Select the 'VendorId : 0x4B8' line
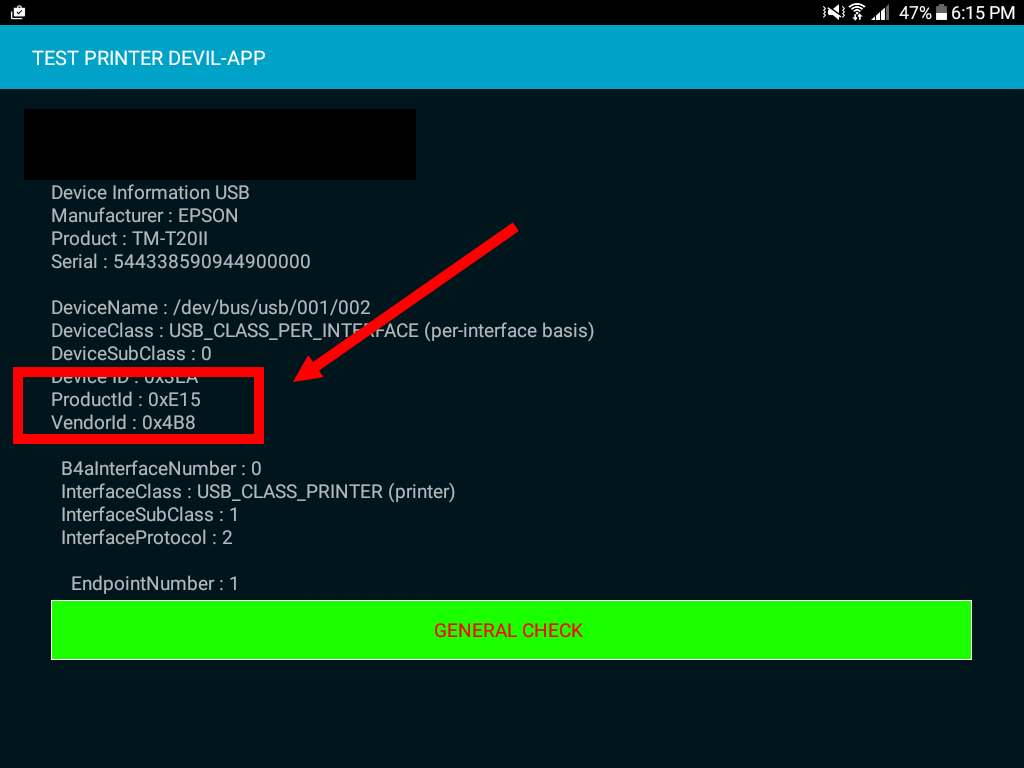Image resolution: width=1024 pixels, height=768 pixels. (x=123, y=423)
